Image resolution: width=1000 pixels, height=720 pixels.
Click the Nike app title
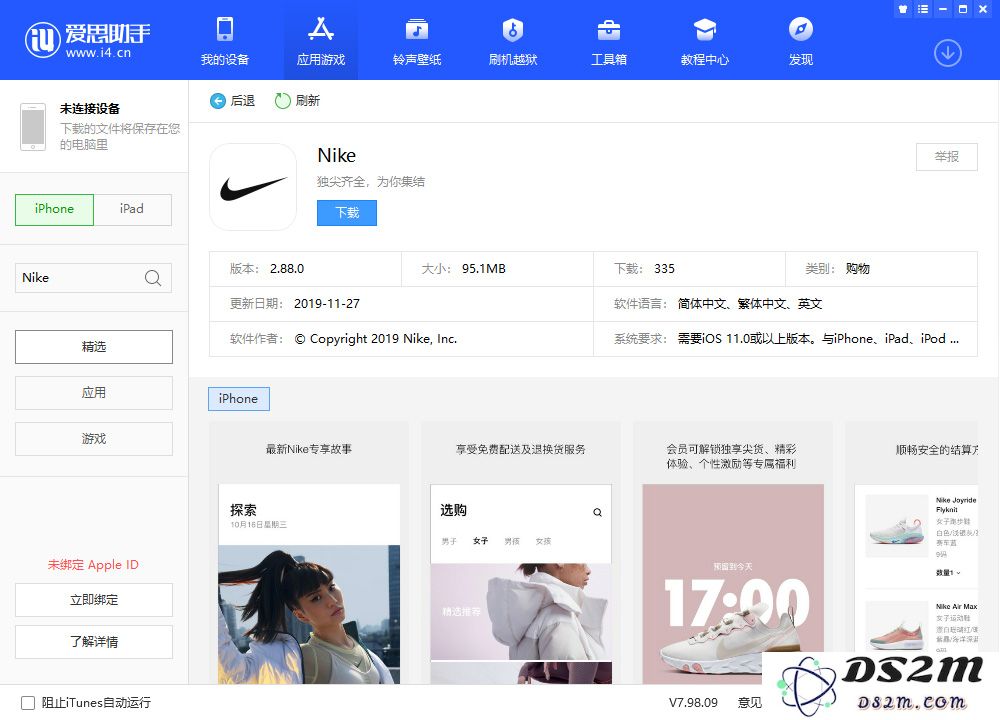pyautogui.click(x=337, y=156)
